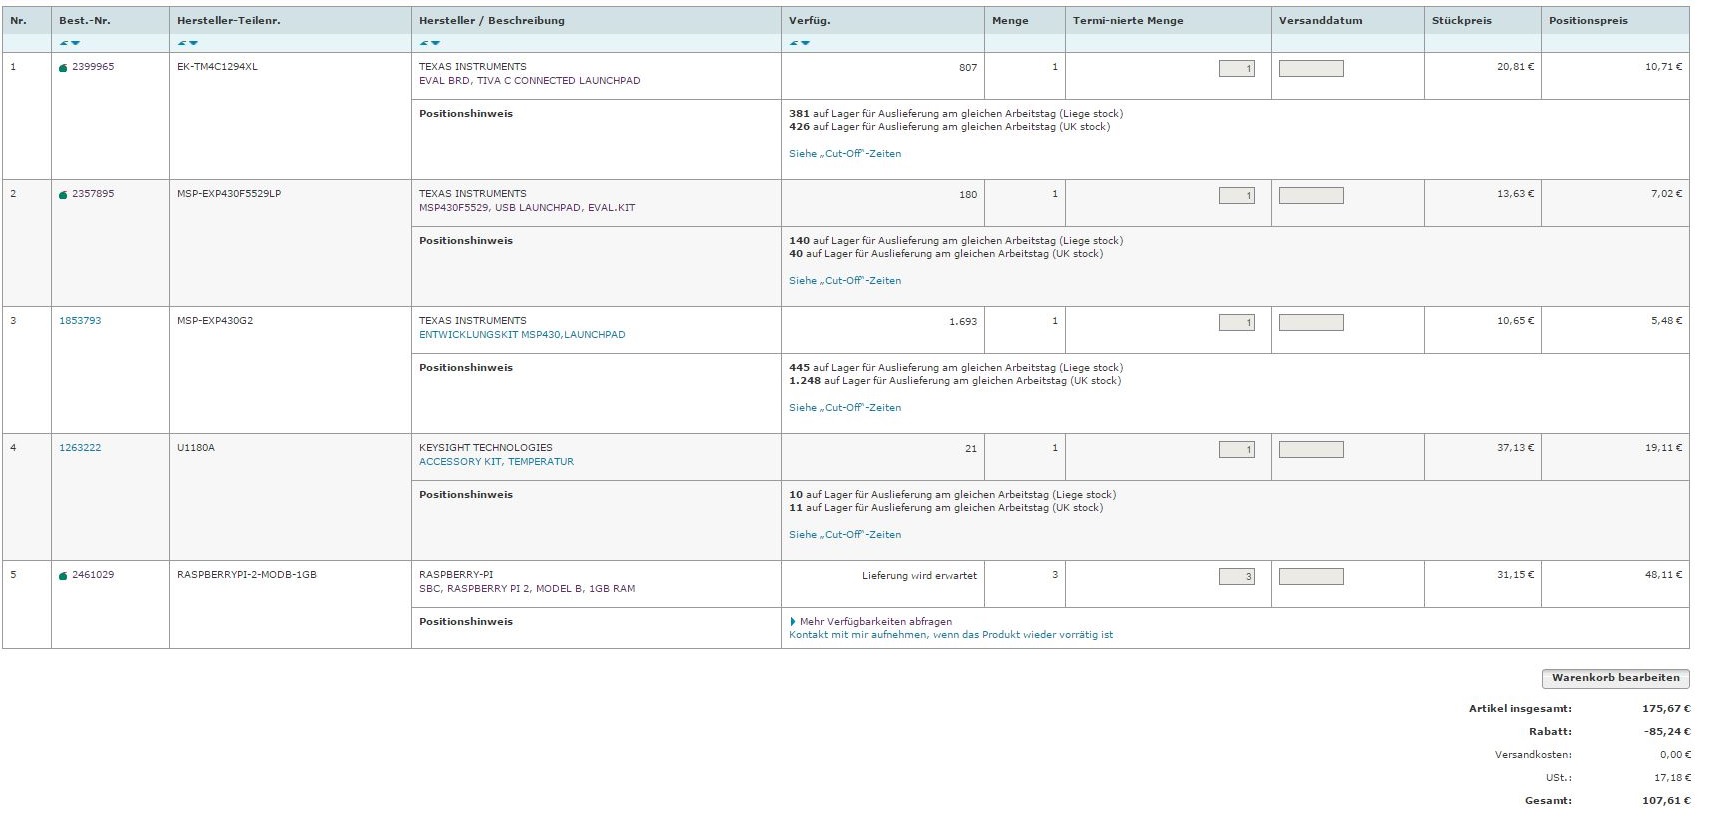Select part number MSP-EXP430G2 text
The width and height of the screenshot is (1714, 819).
[215, 321]
